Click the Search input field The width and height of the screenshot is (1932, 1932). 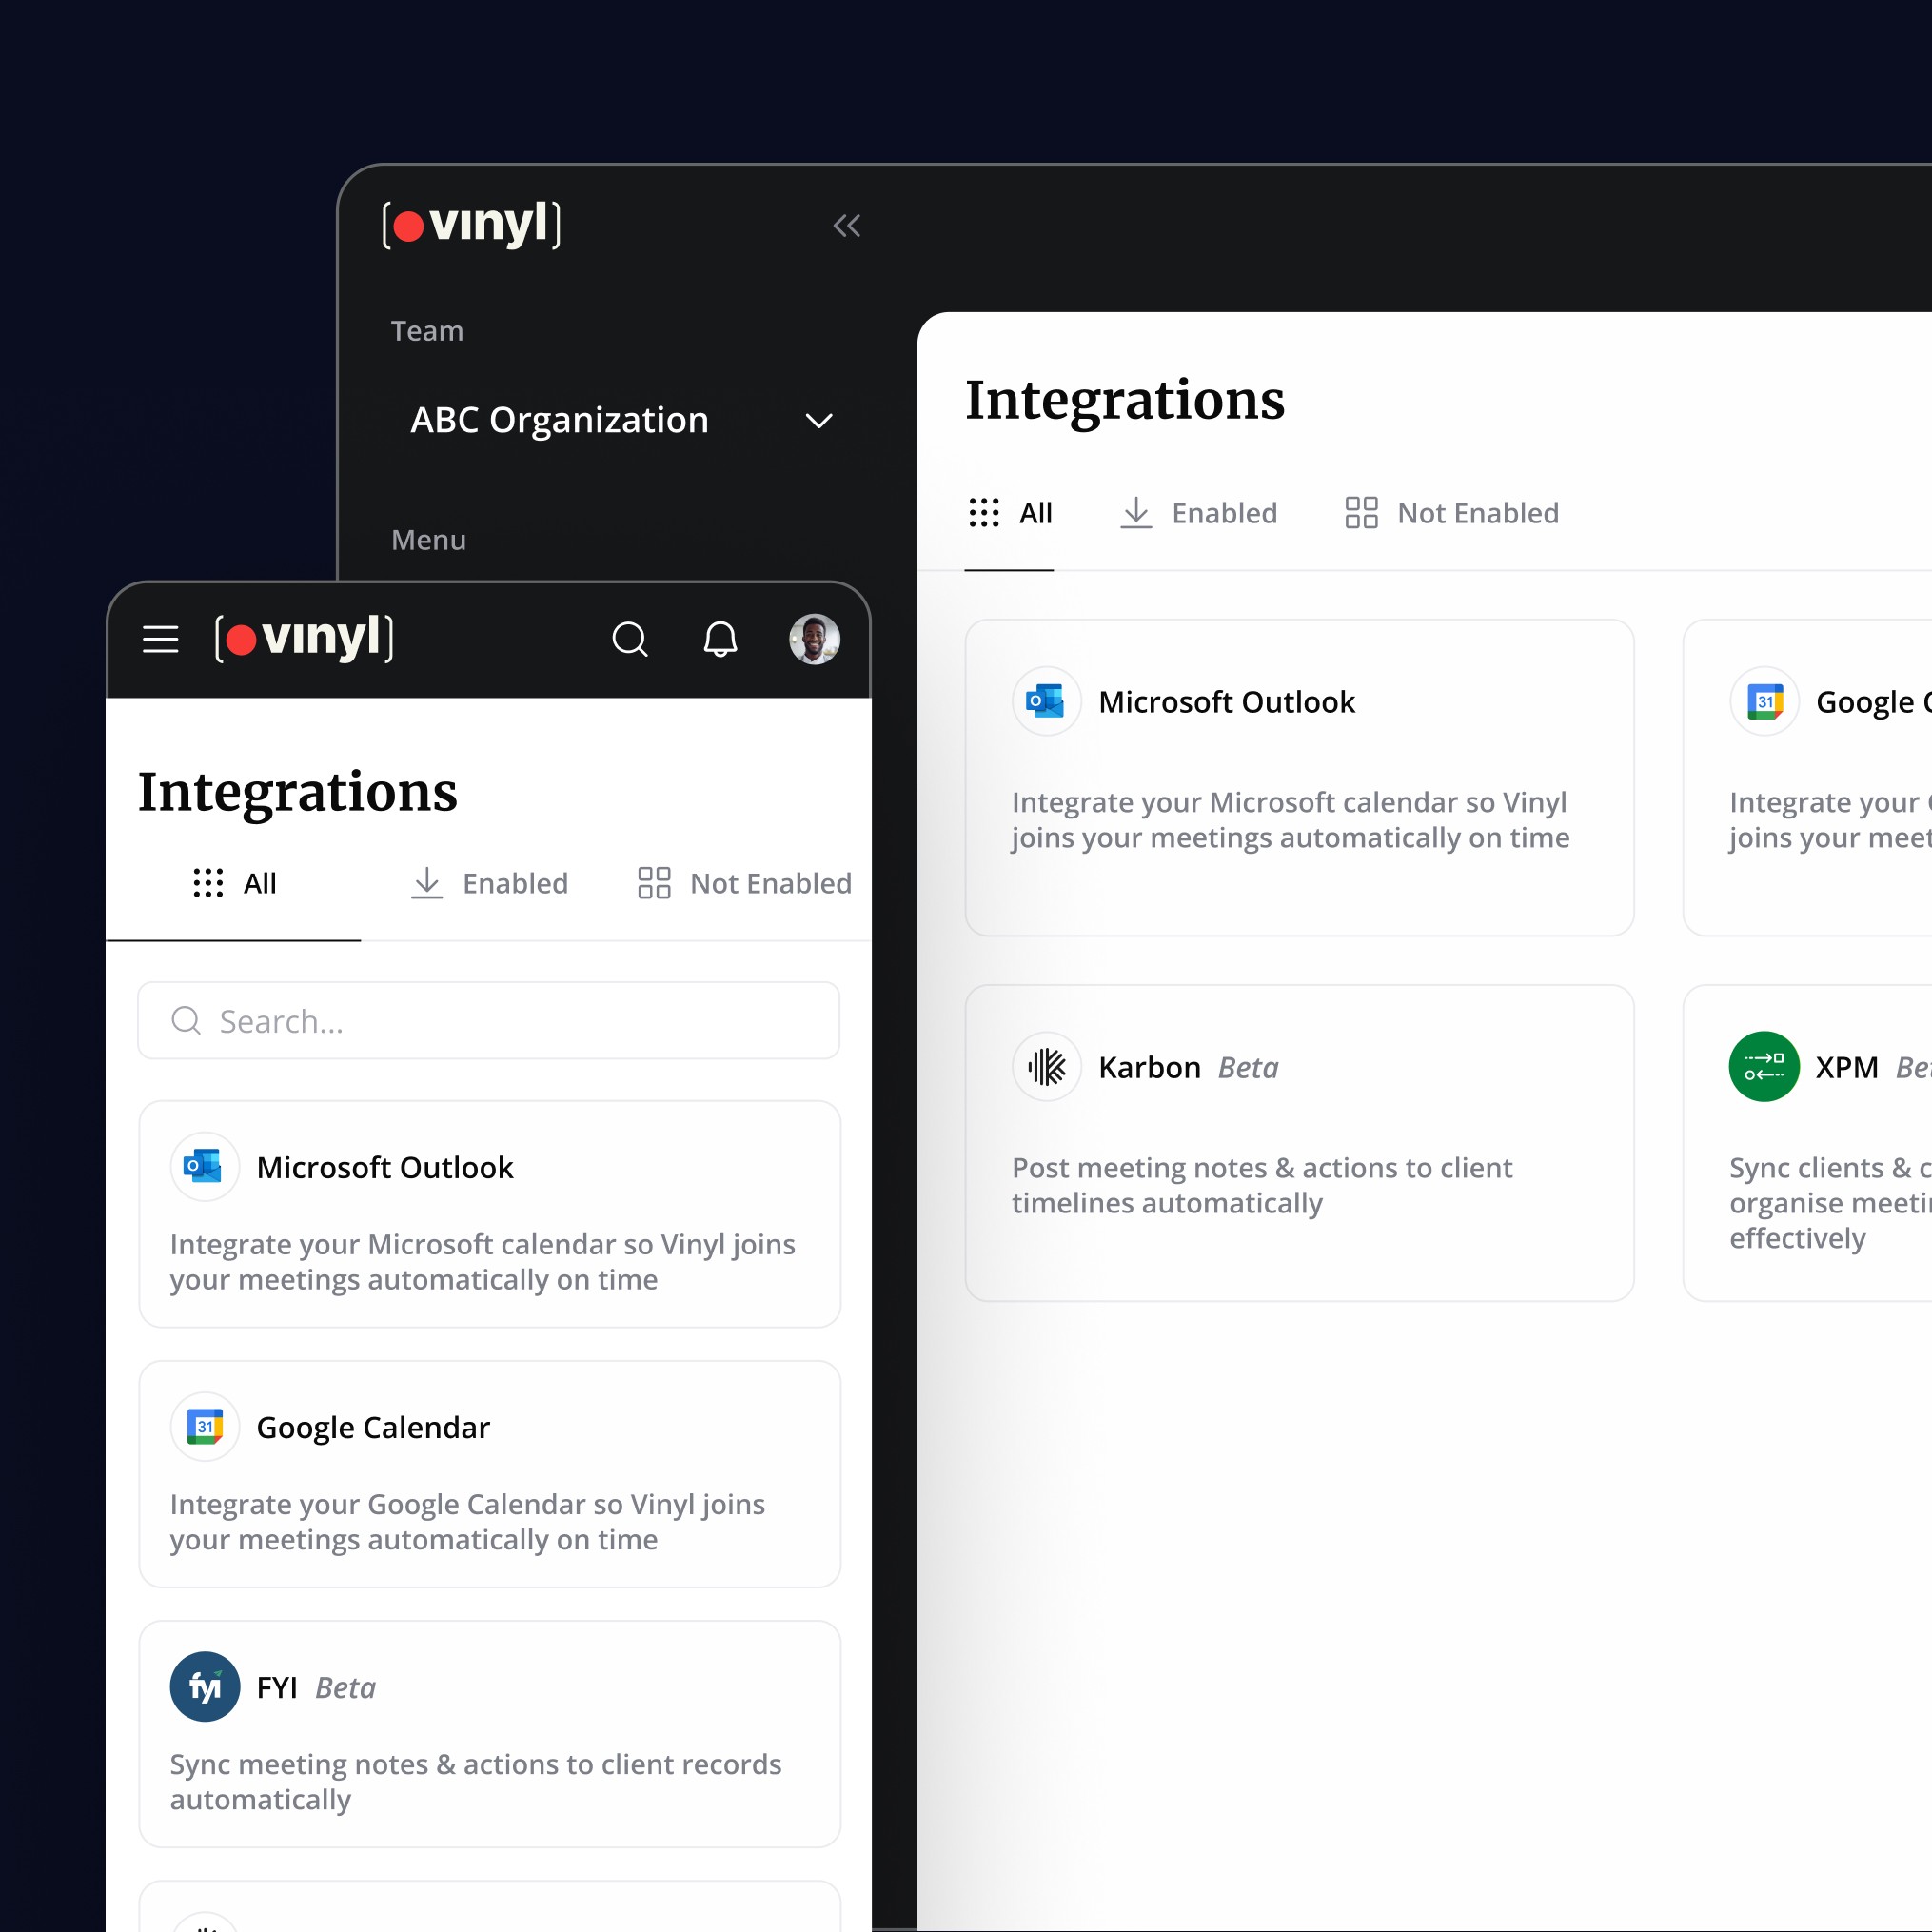488,1021
